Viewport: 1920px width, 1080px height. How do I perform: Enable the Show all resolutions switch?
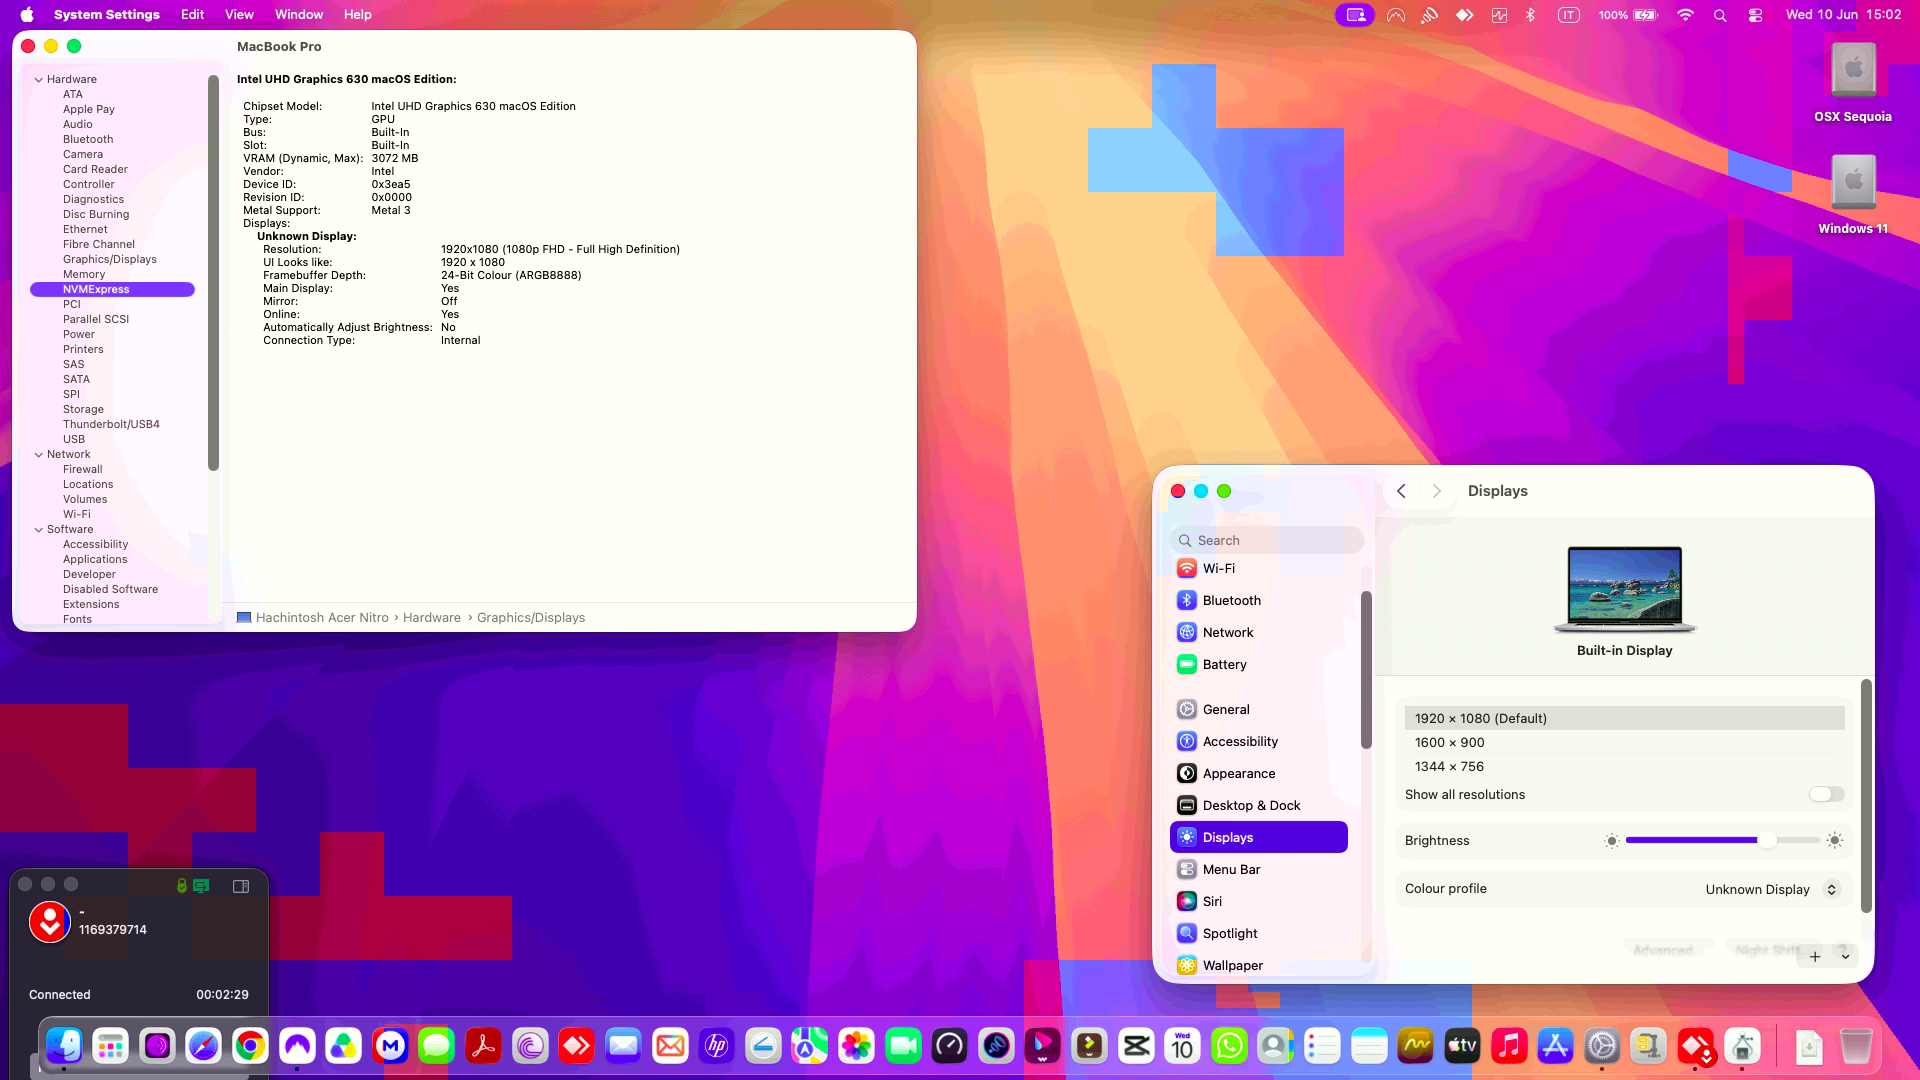(1826, 794)
